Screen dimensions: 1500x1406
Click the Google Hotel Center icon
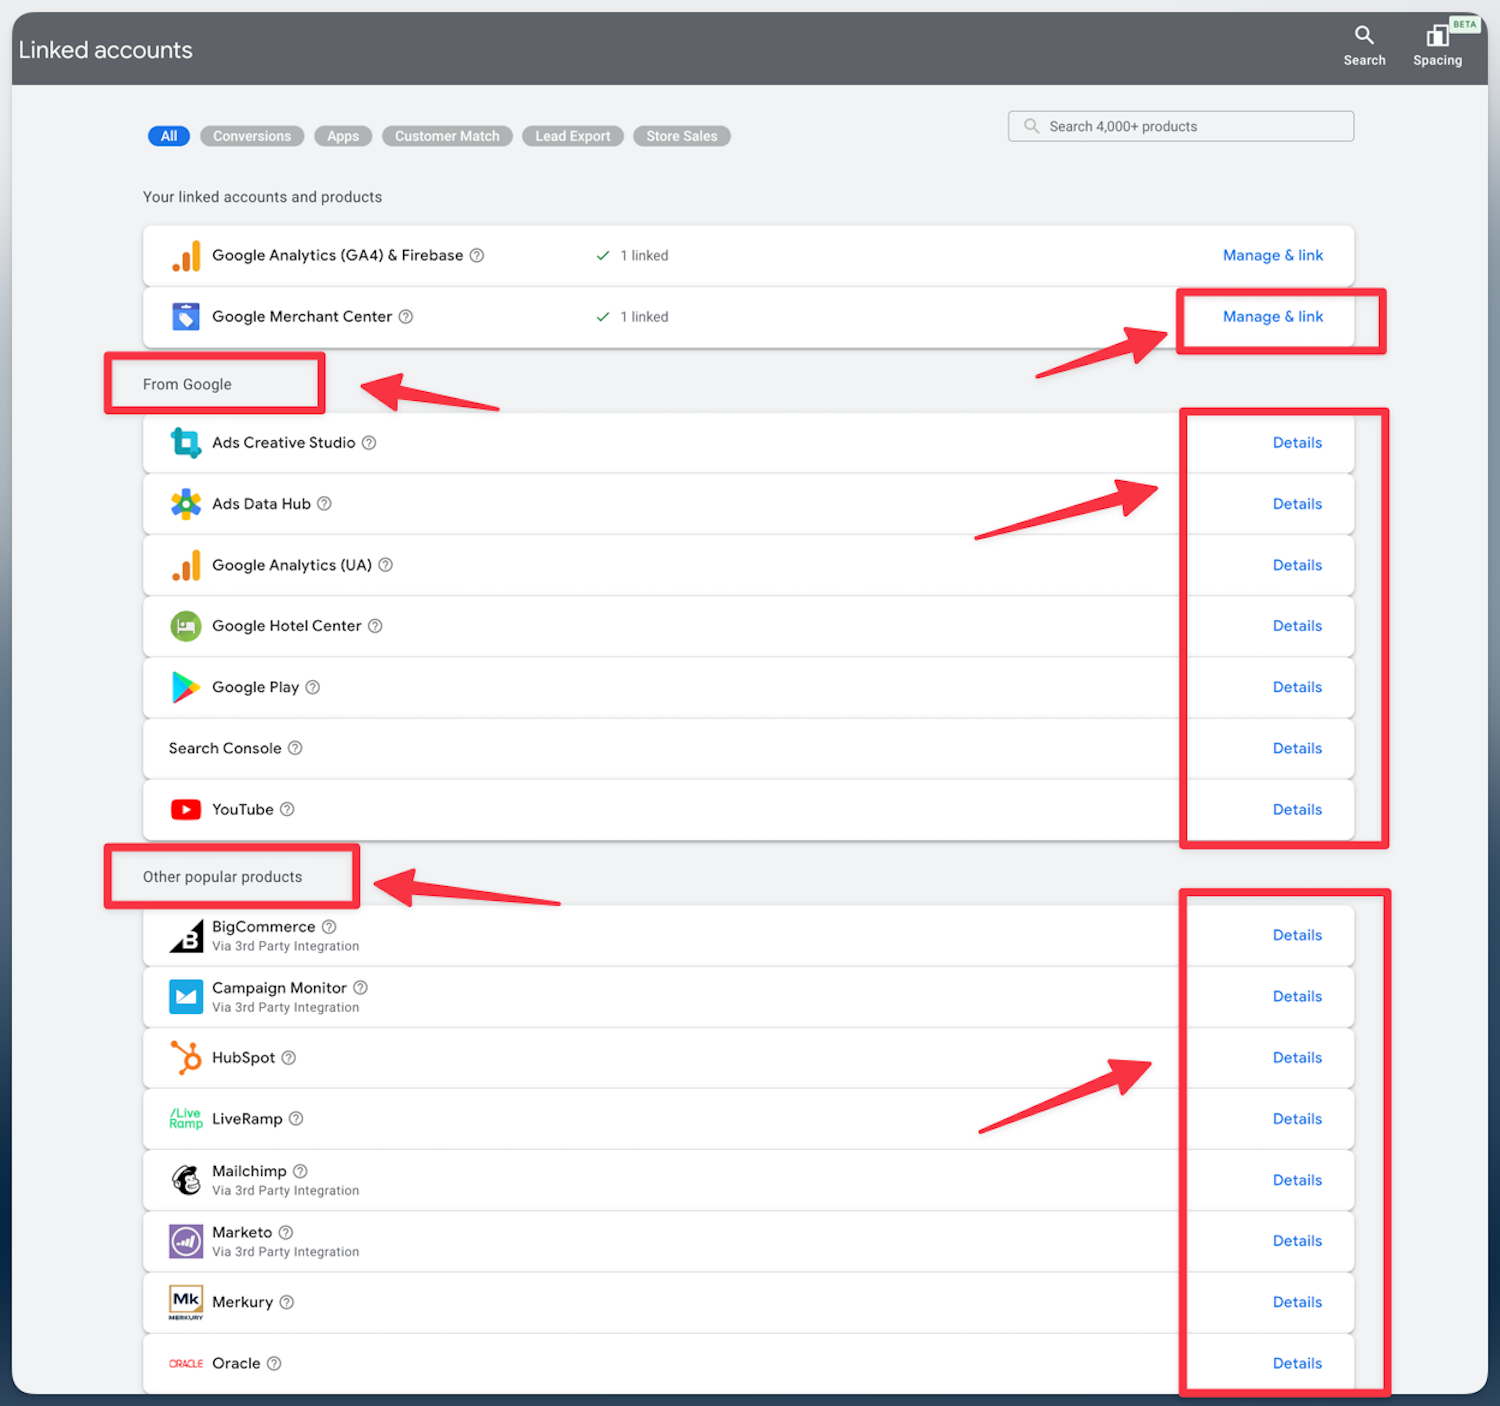point(186,627)
